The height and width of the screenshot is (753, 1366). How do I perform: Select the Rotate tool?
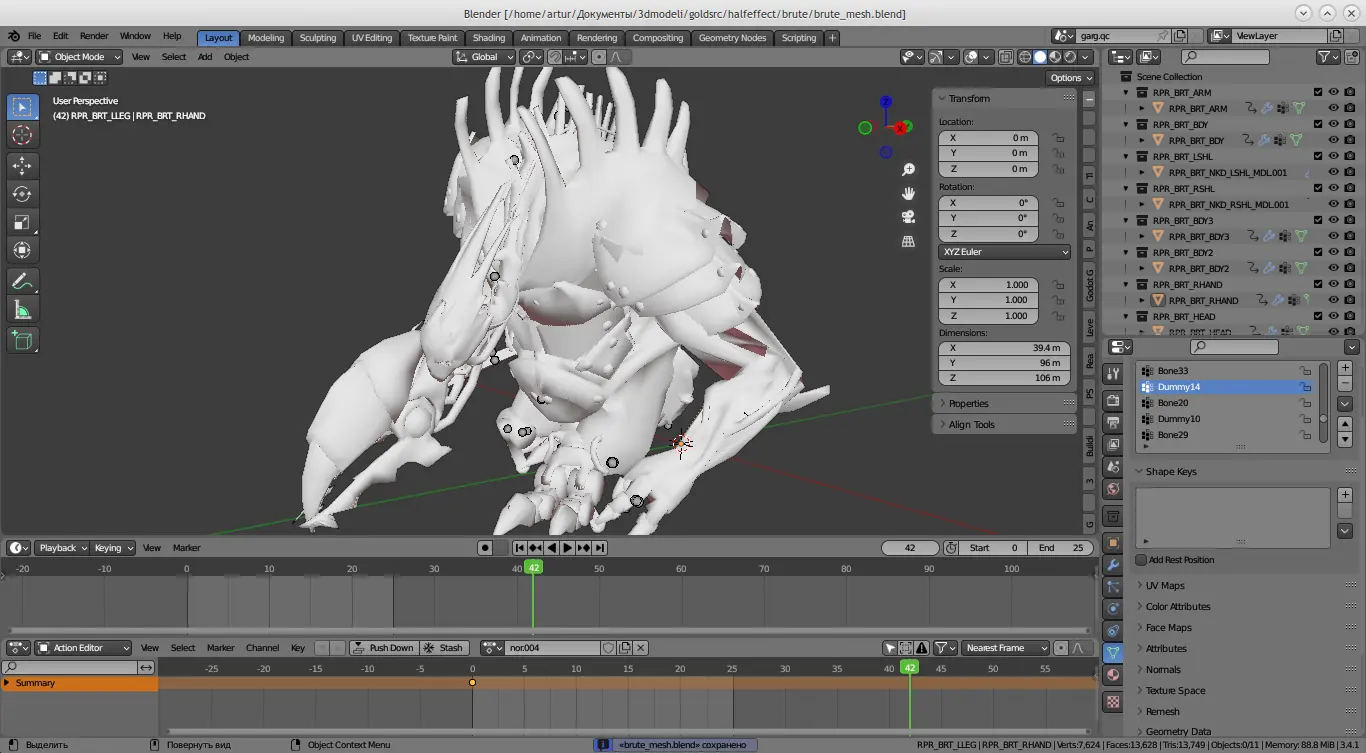click(22, 193)
